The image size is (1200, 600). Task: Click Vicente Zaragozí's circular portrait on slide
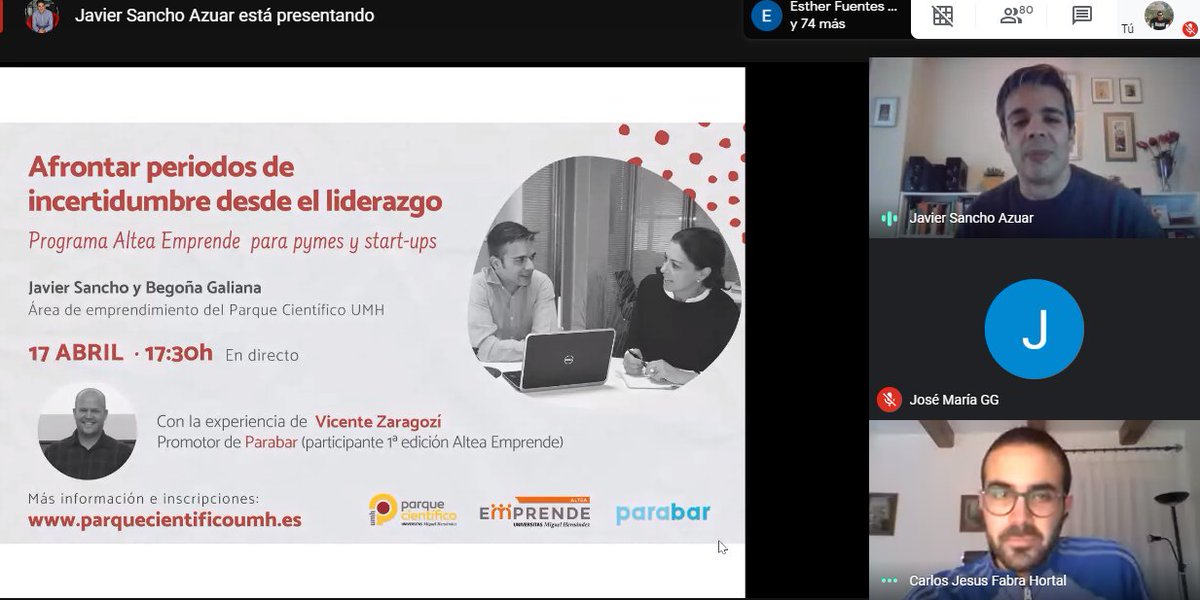87,431
